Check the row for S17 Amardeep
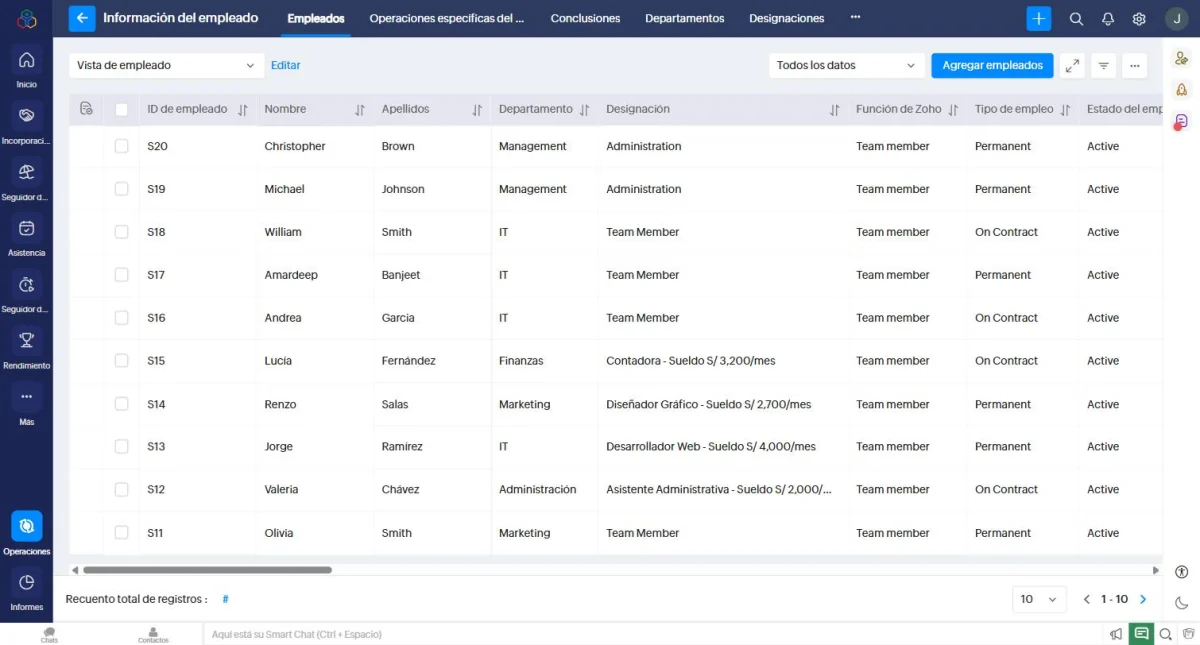This screenshot has width=1200, height=645. (121, 275)
